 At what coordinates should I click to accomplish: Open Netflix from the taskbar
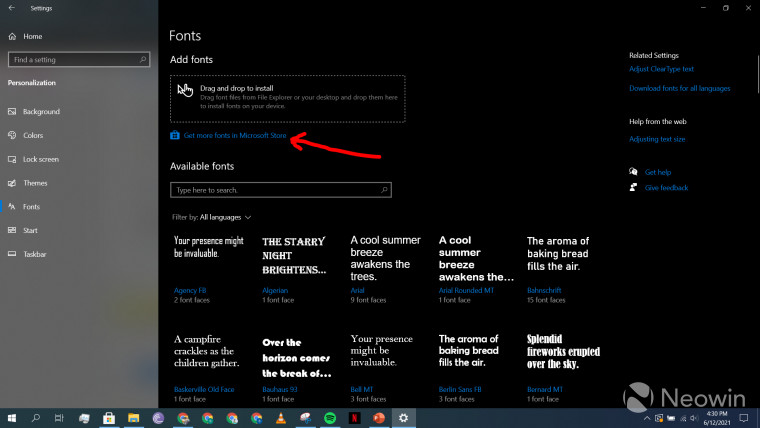pyautogui.click(x=354, y=418)
